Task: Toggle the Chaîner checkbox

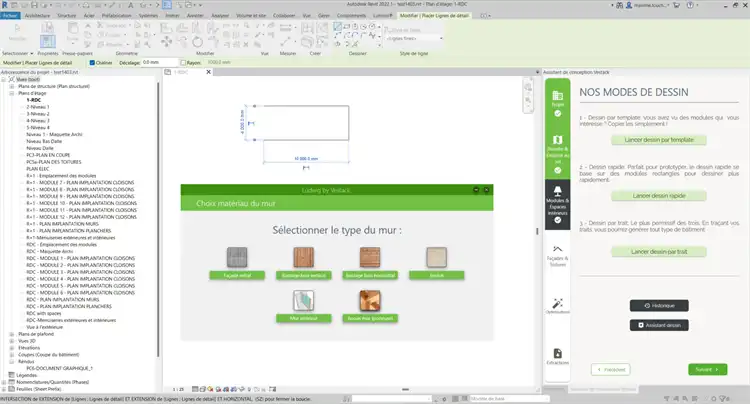Action: pyautogui.click(x=92, y=63)
